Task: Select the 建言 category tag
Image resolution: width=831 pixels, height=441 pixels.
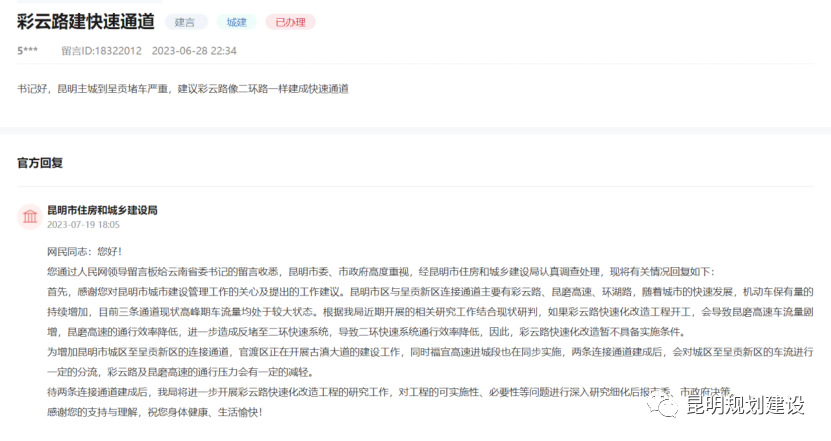Action: coord(185,21)
